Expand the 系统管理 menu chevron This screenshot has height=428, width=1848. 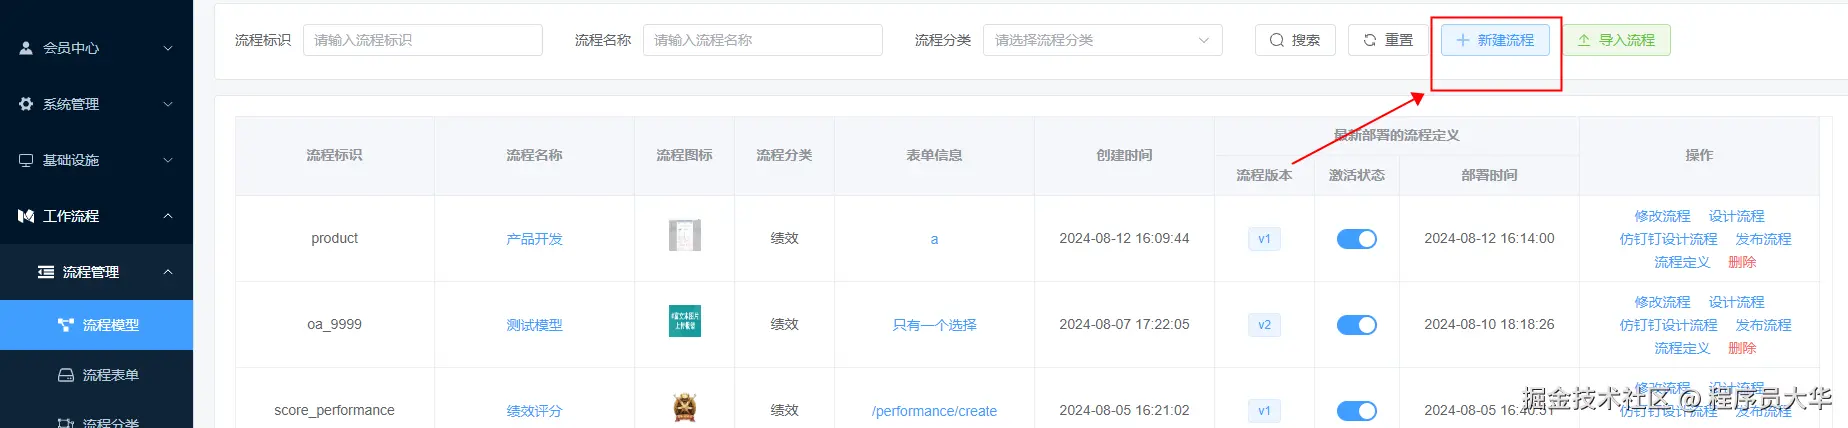(168, 104)
